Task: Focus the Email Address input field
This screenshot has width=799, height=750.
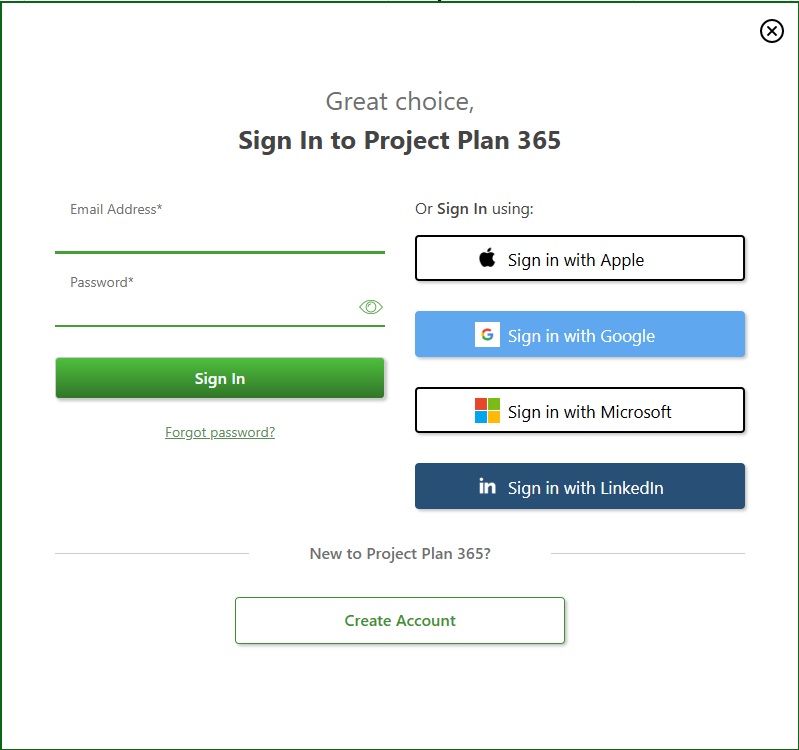Action: click(220, 236)
